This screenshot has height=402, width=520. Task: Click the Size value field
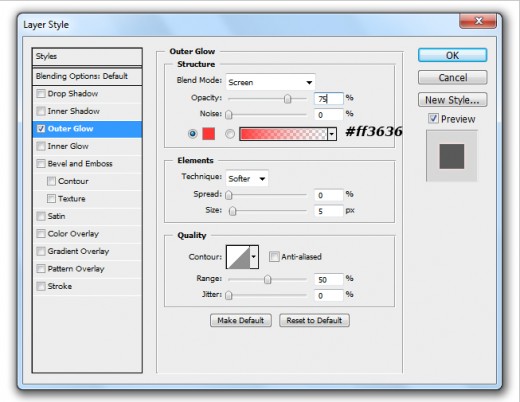coord(329,211)
